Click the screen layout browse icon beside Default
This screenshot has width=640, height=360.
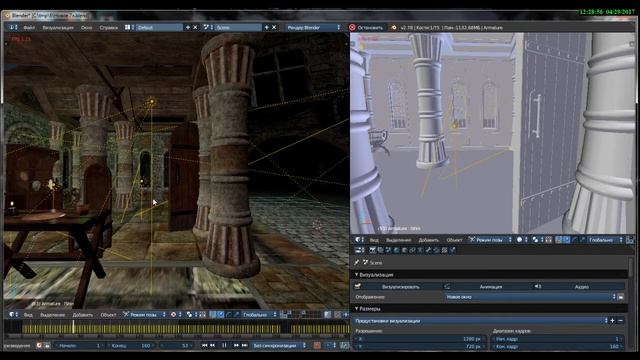point(129,27)
